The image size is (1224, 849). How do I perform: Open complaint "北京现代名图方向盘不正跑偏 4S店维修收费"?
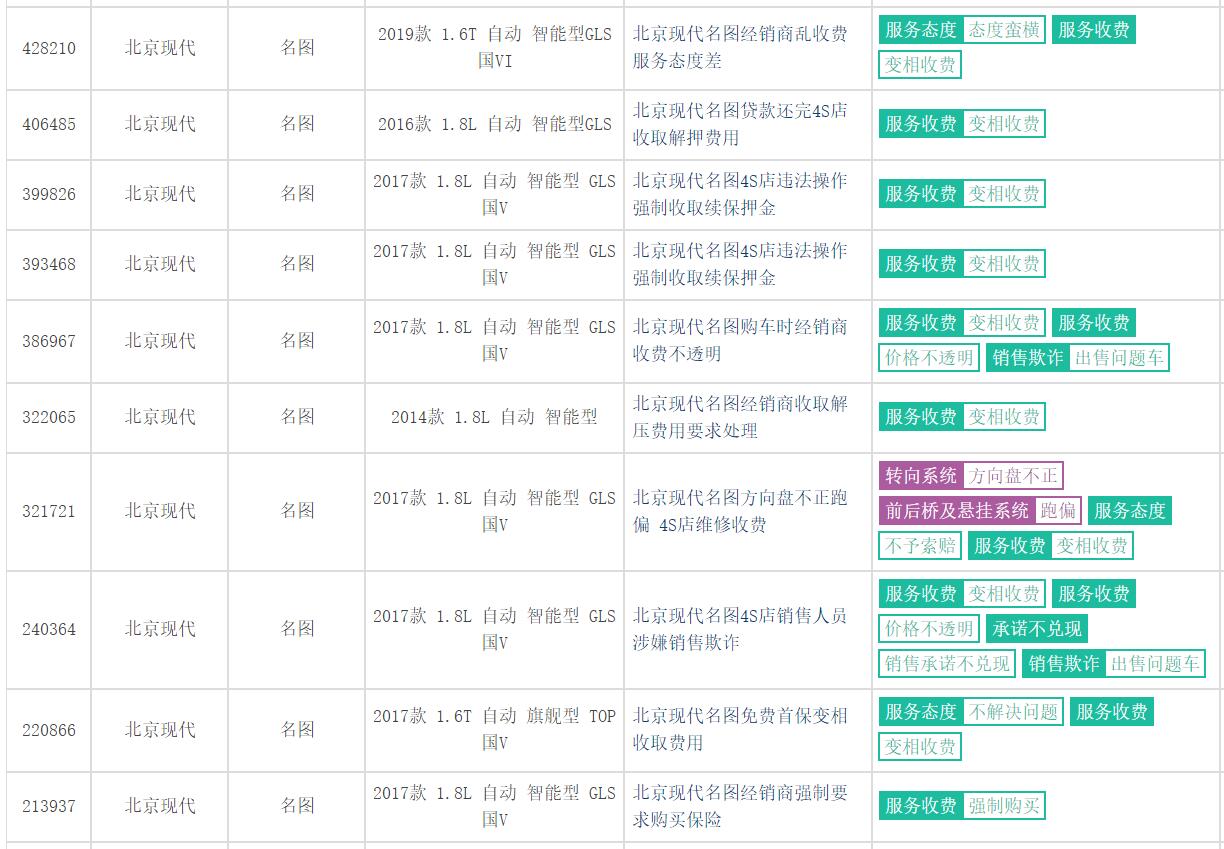[740, 511]
